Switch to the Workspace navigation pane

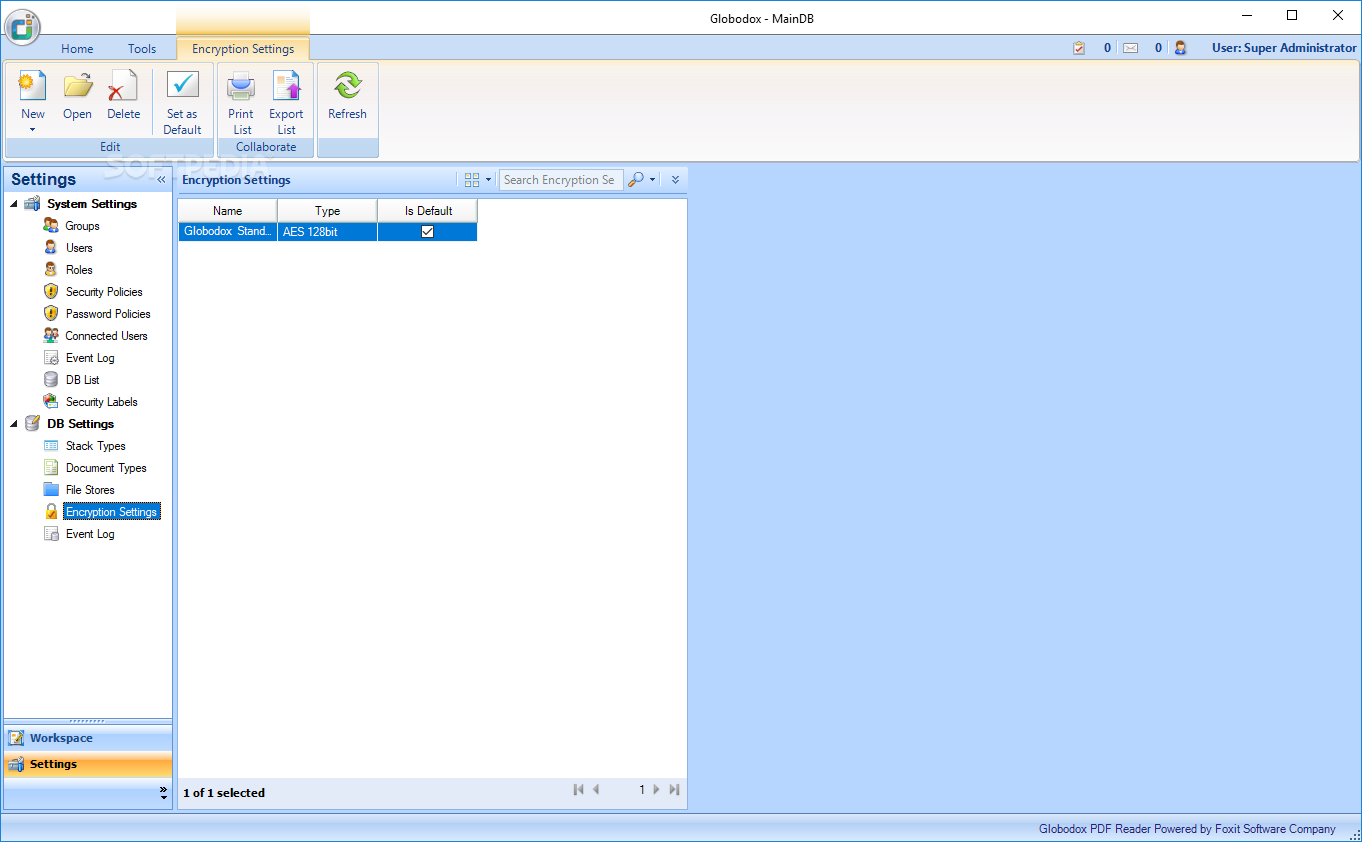point(87,738)
